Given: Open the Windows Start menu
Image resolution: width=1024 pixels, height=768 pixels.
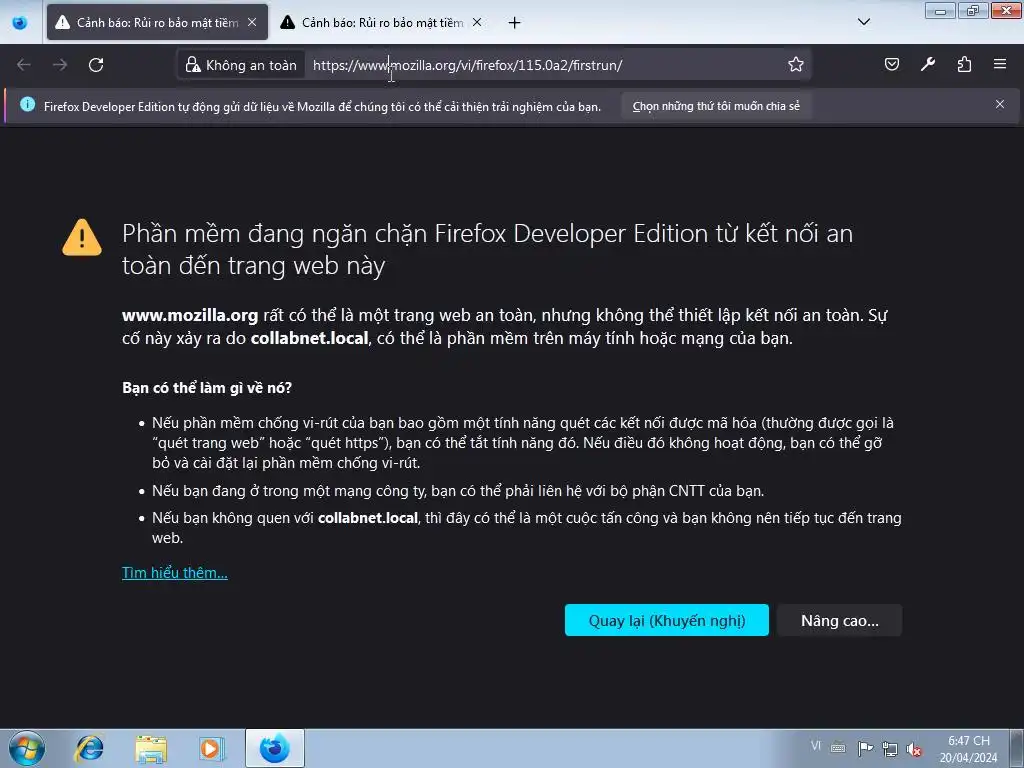Looking at the screenshot, I should click(x=27, y=748).
